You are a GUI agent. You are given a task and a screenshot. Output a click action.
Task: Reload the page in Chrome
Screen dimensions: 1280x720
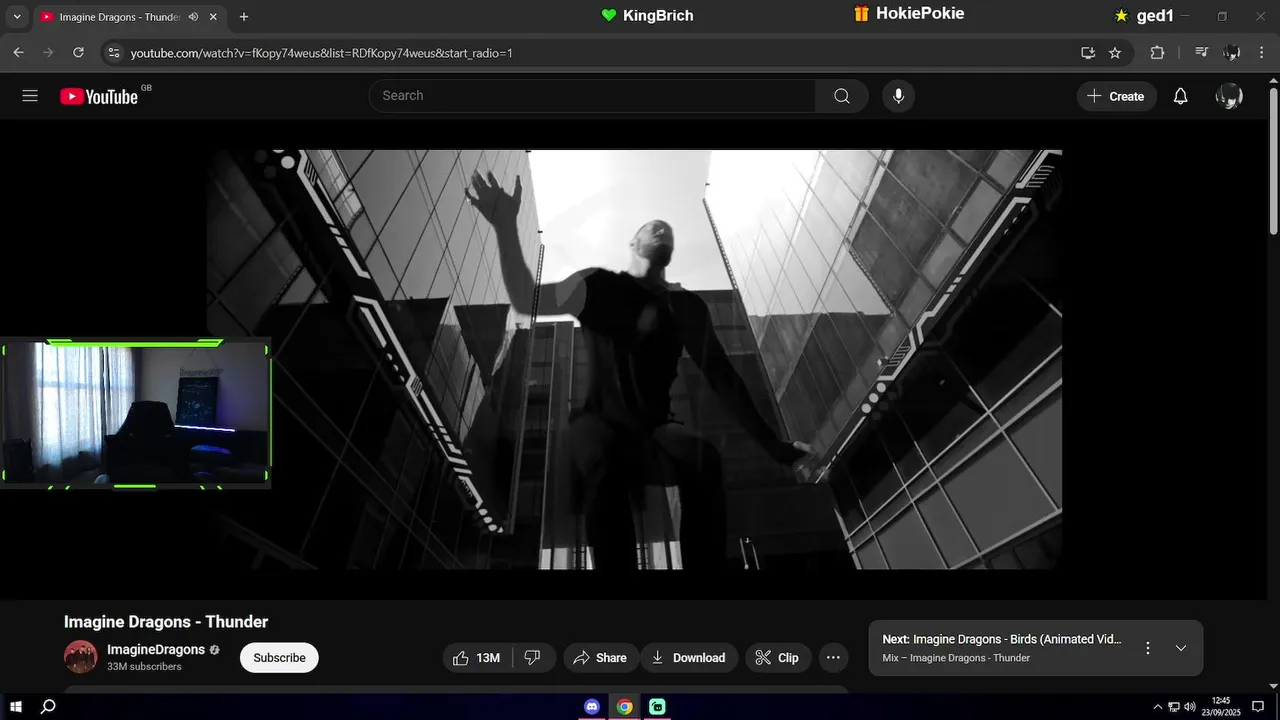click(78, 52)
